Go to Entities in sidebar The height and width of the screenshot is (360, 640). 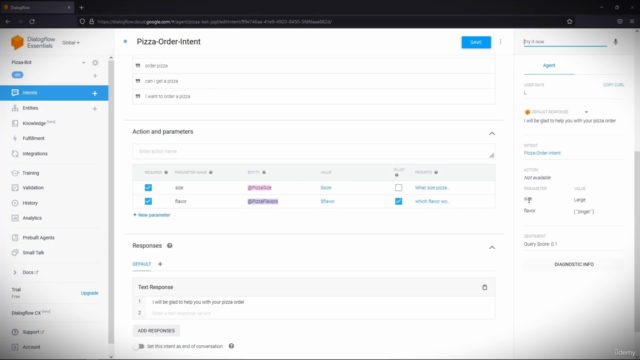tap(30, 108)
